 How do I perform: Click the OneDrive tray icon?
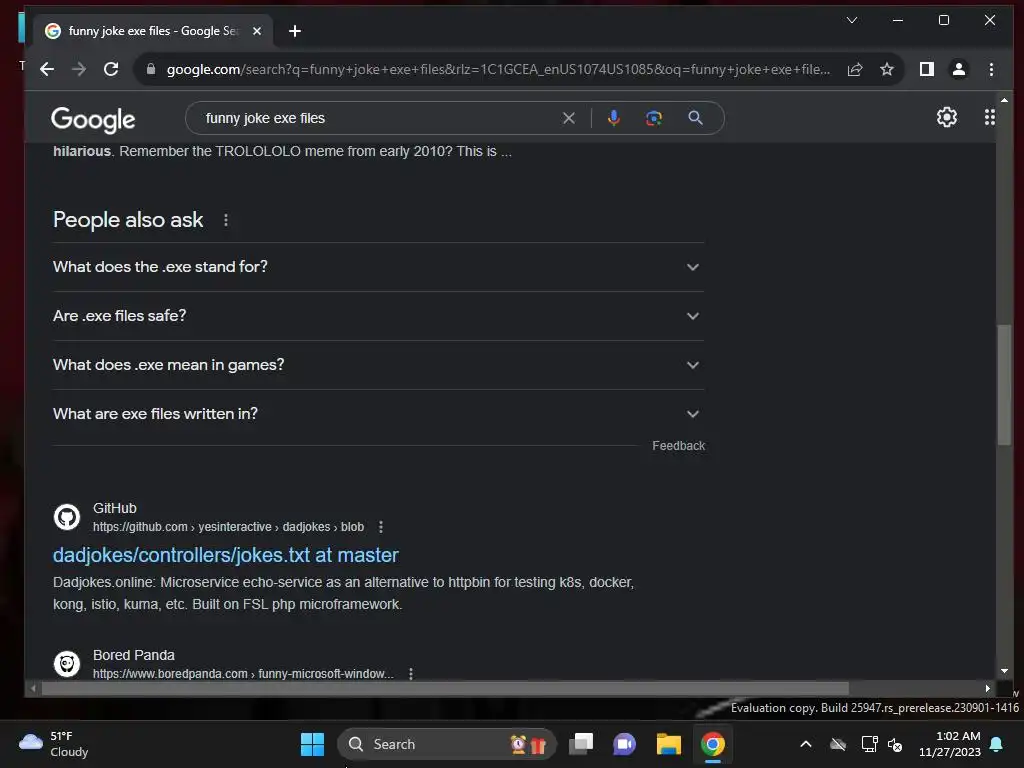click(x=838, y=744)
